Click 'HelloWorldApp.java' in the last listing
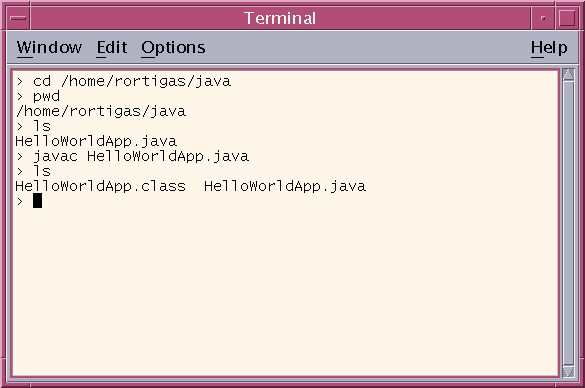585x388 pixels. point(285,186)
